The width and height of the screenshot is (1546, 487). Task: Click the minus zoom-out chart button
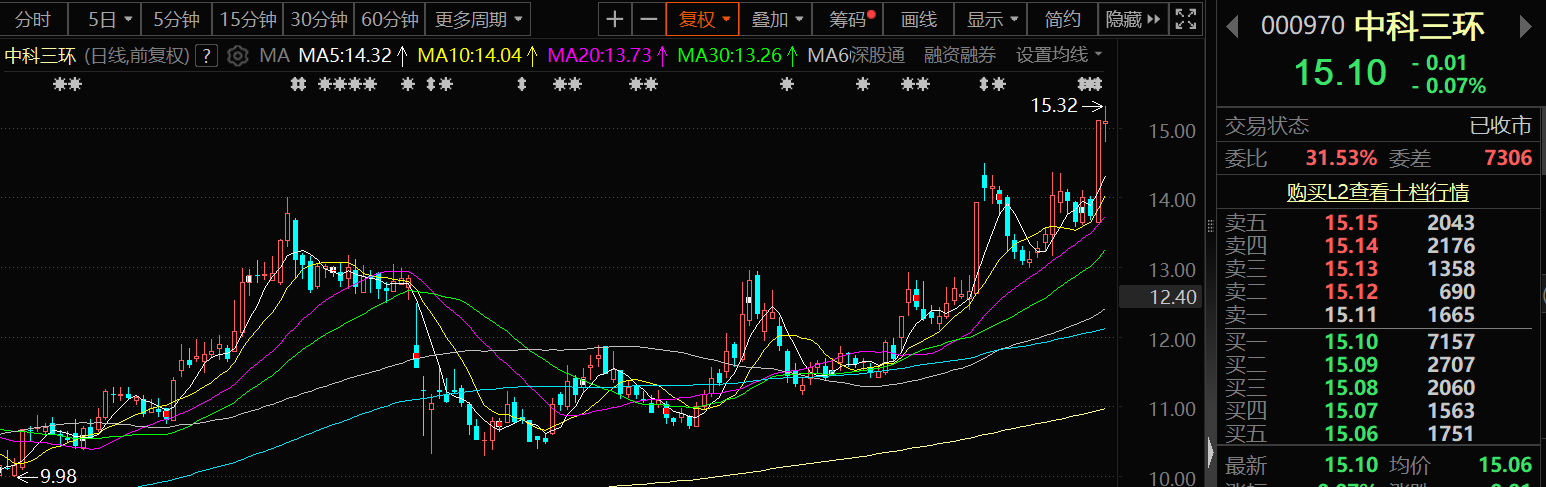[649, 19]
